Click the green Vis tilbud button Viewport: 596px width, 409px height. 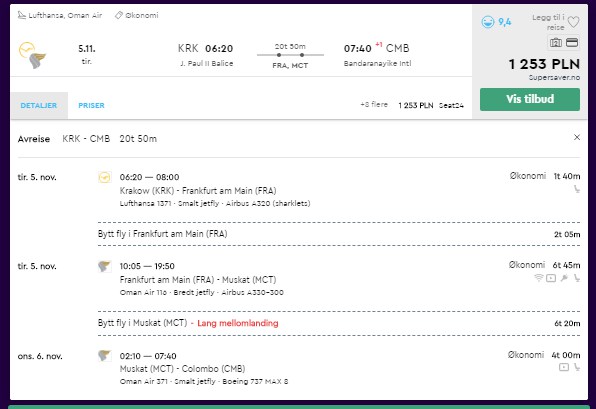[530, 99]
